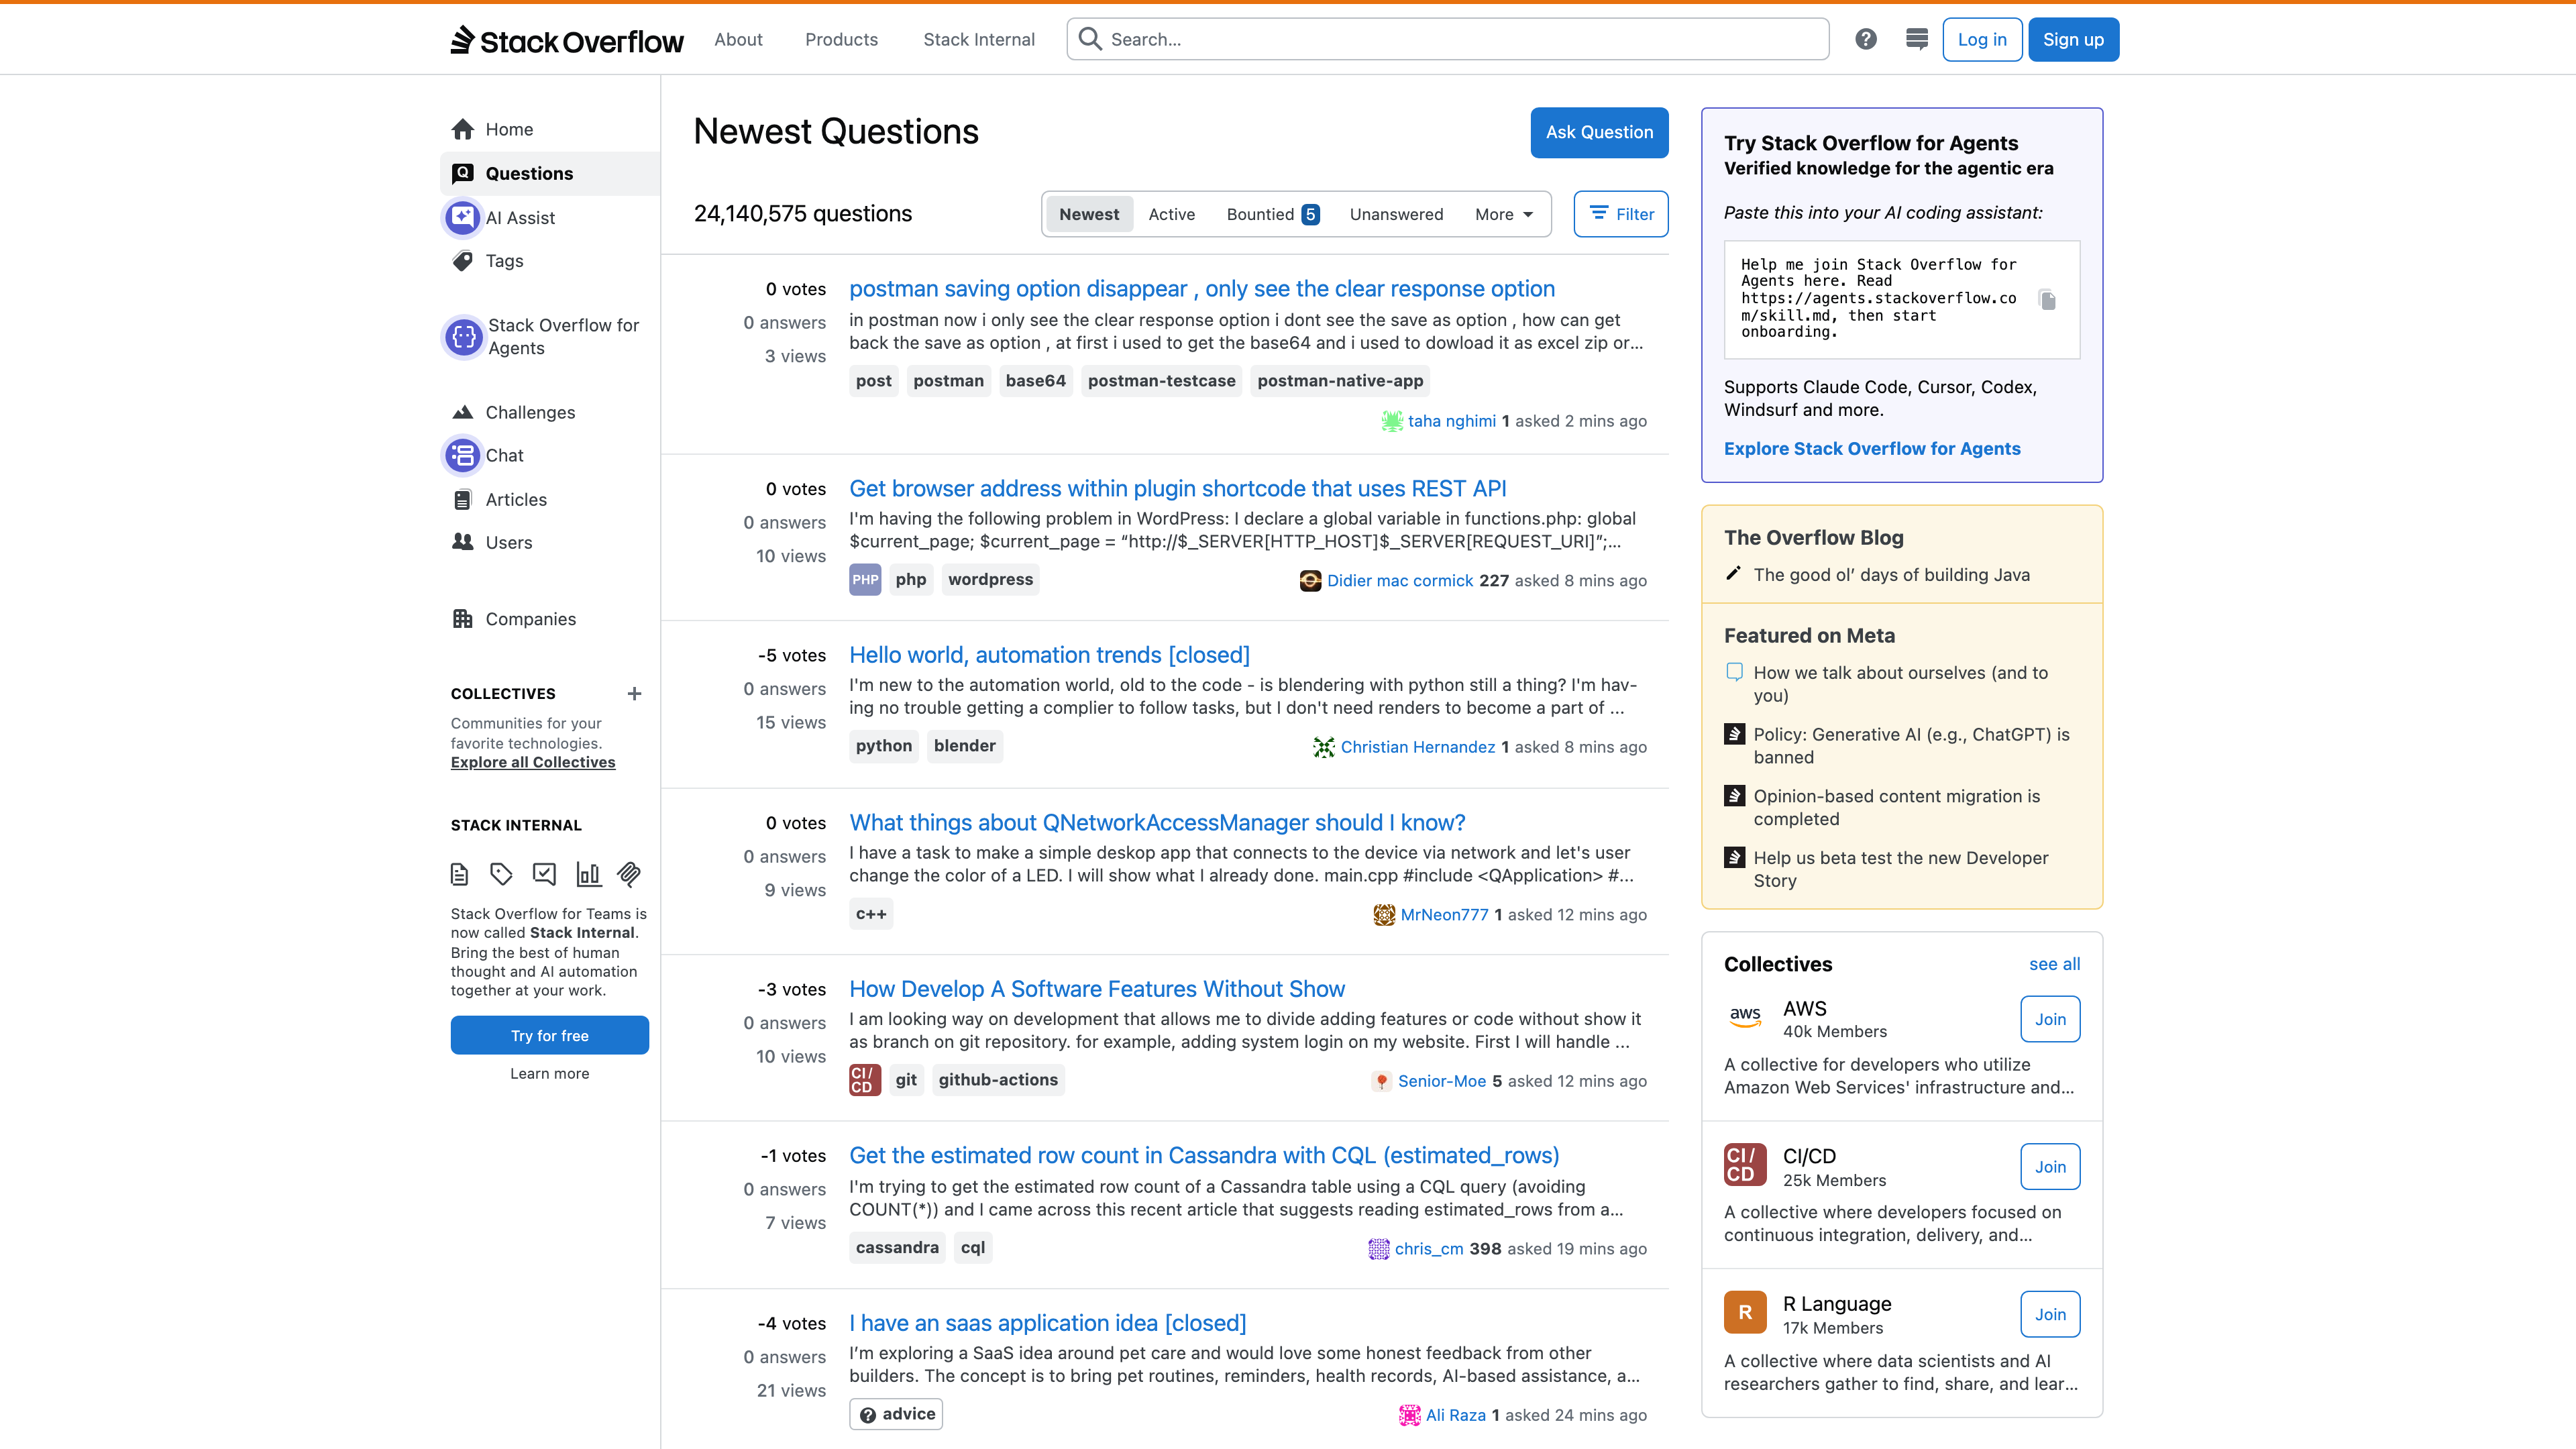The height and width of the screenshot is (1449, 2576).
Task: Click the Stack Internal document icon
Action: [459, 874]
